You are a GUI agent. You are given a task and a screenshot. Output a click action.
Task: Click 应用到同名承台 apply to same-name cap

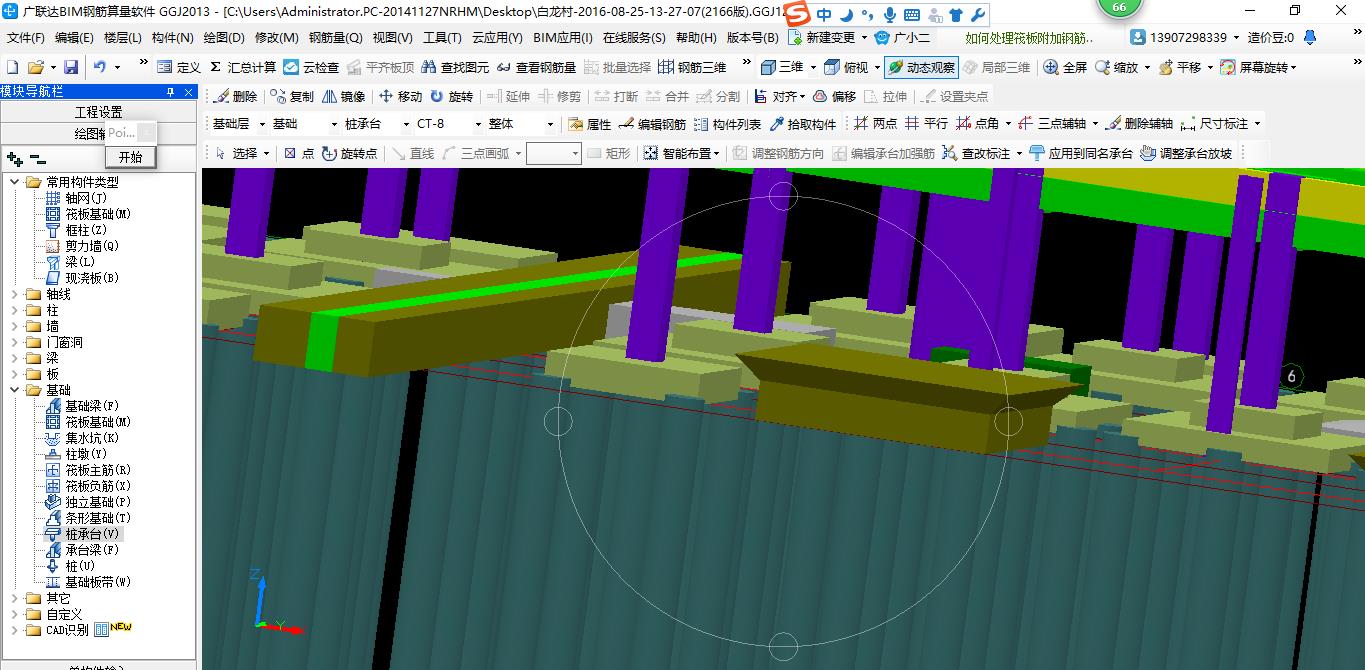pos(1081,153)
